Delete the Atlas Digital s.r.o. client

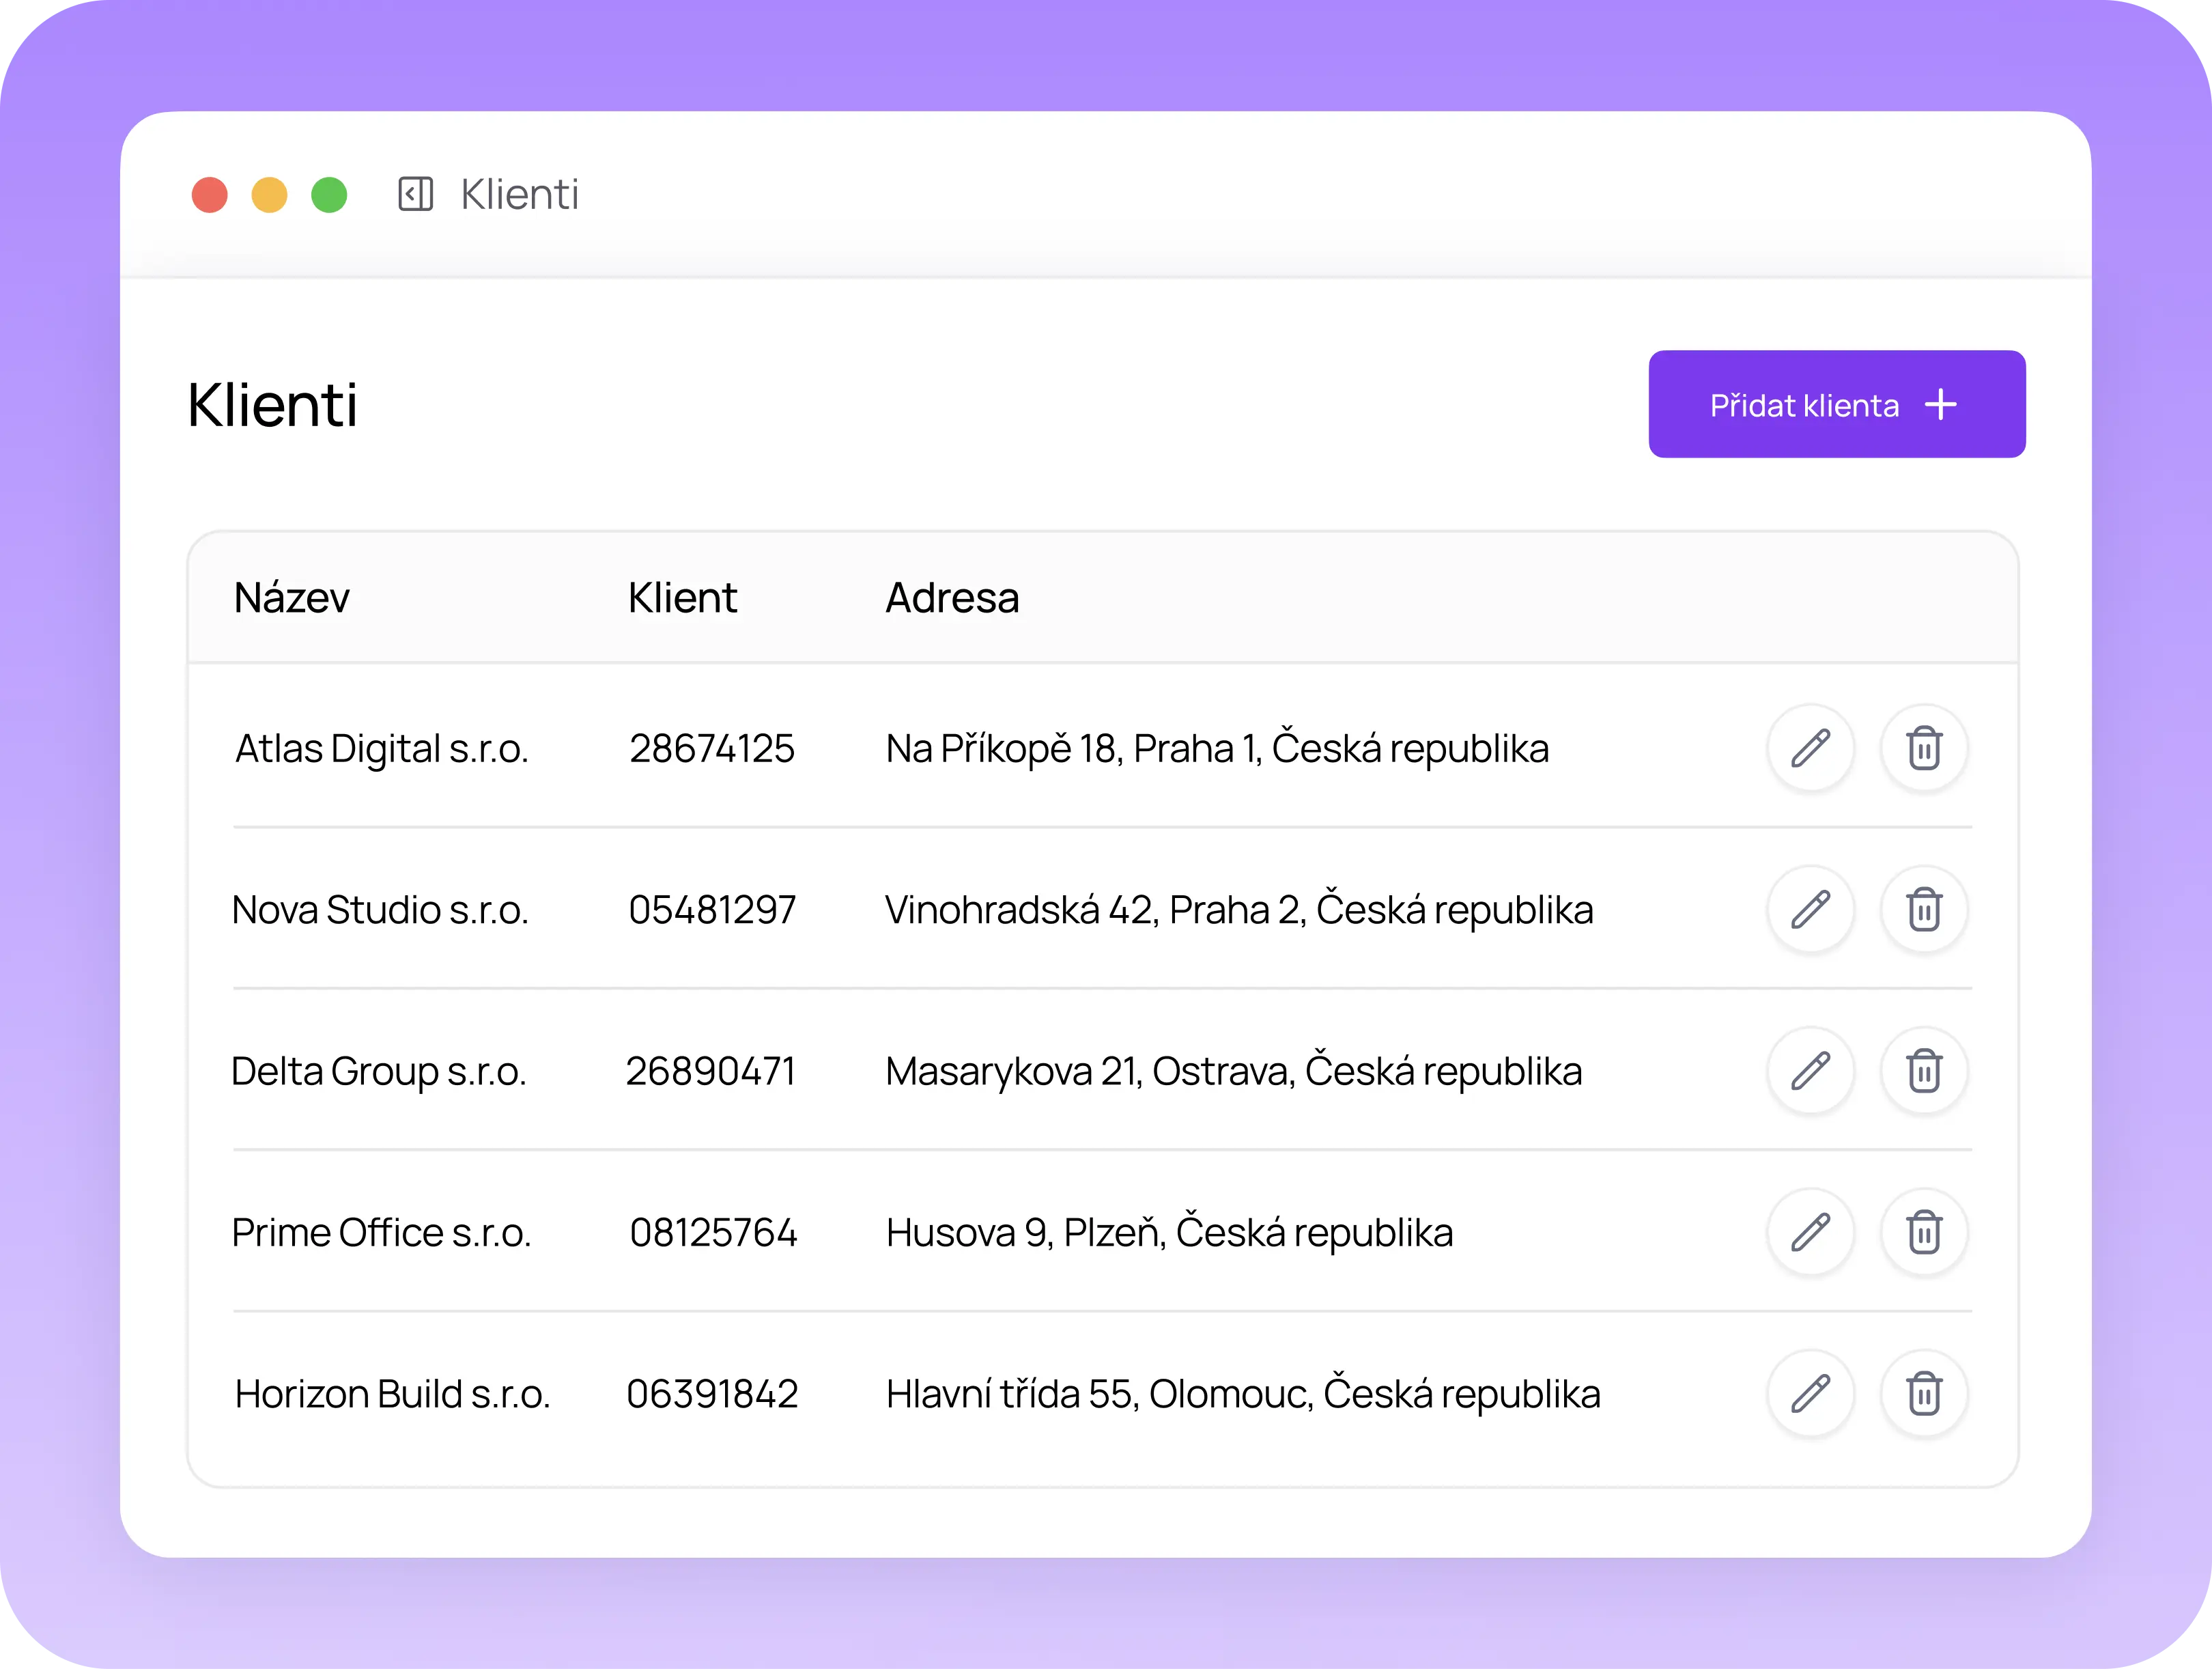[1923, 748]
